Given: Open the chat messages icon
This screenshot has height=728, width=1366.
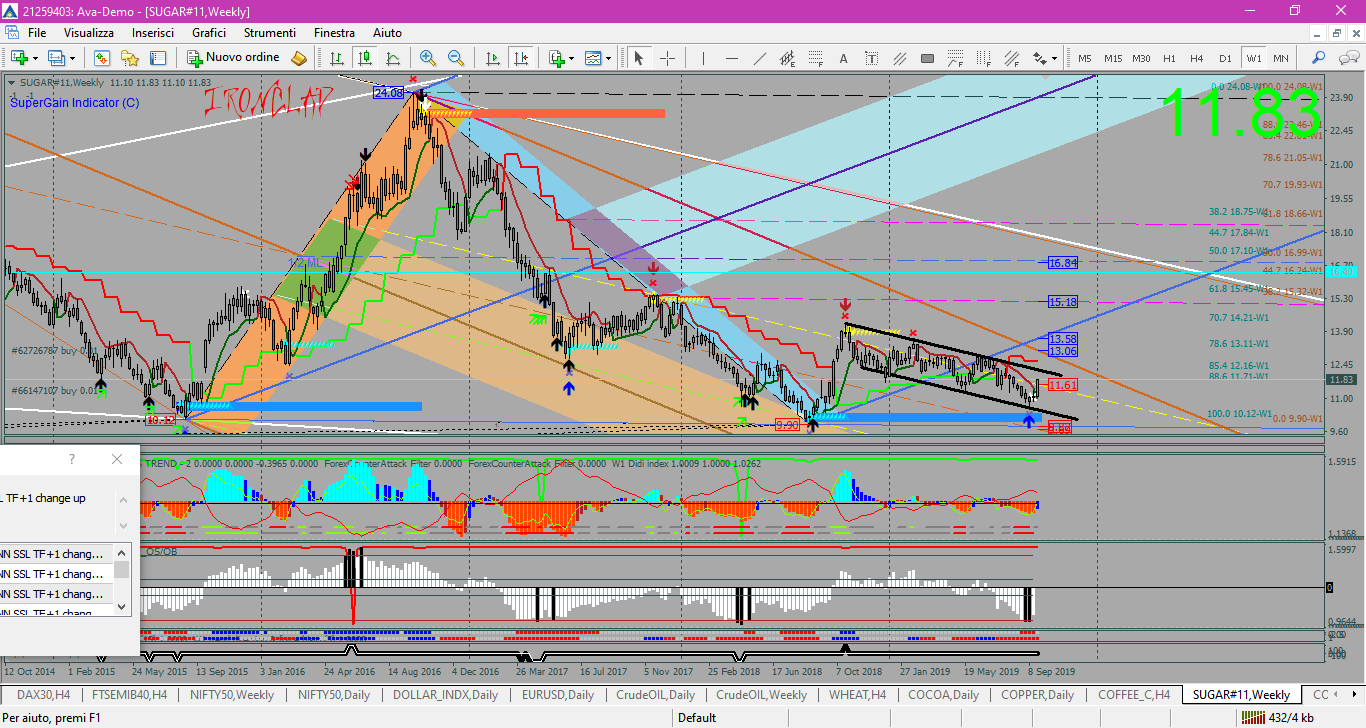Looking at the screenshot, I should click(1347, 58).
